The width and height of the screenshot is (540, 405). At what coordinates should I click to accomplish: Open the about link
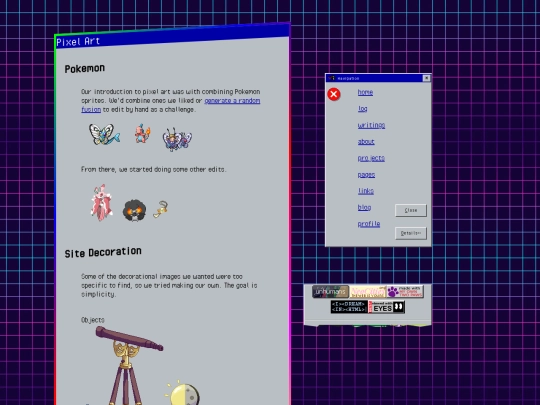[x=366, y=142]
